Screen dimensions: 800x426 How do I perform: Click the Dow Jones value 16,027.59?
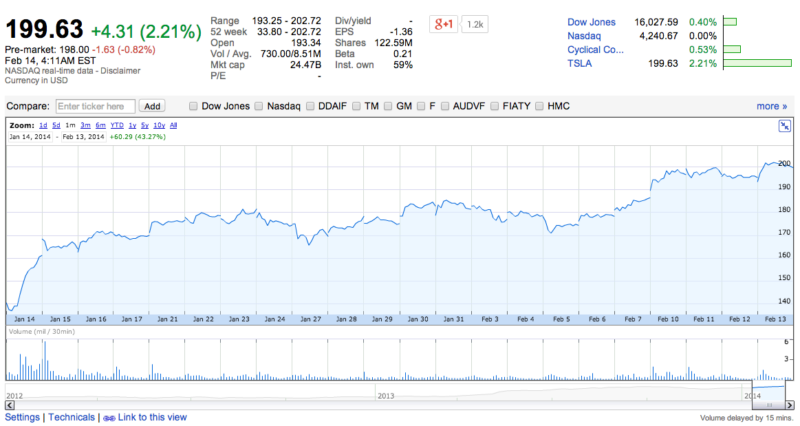point(656,22)
